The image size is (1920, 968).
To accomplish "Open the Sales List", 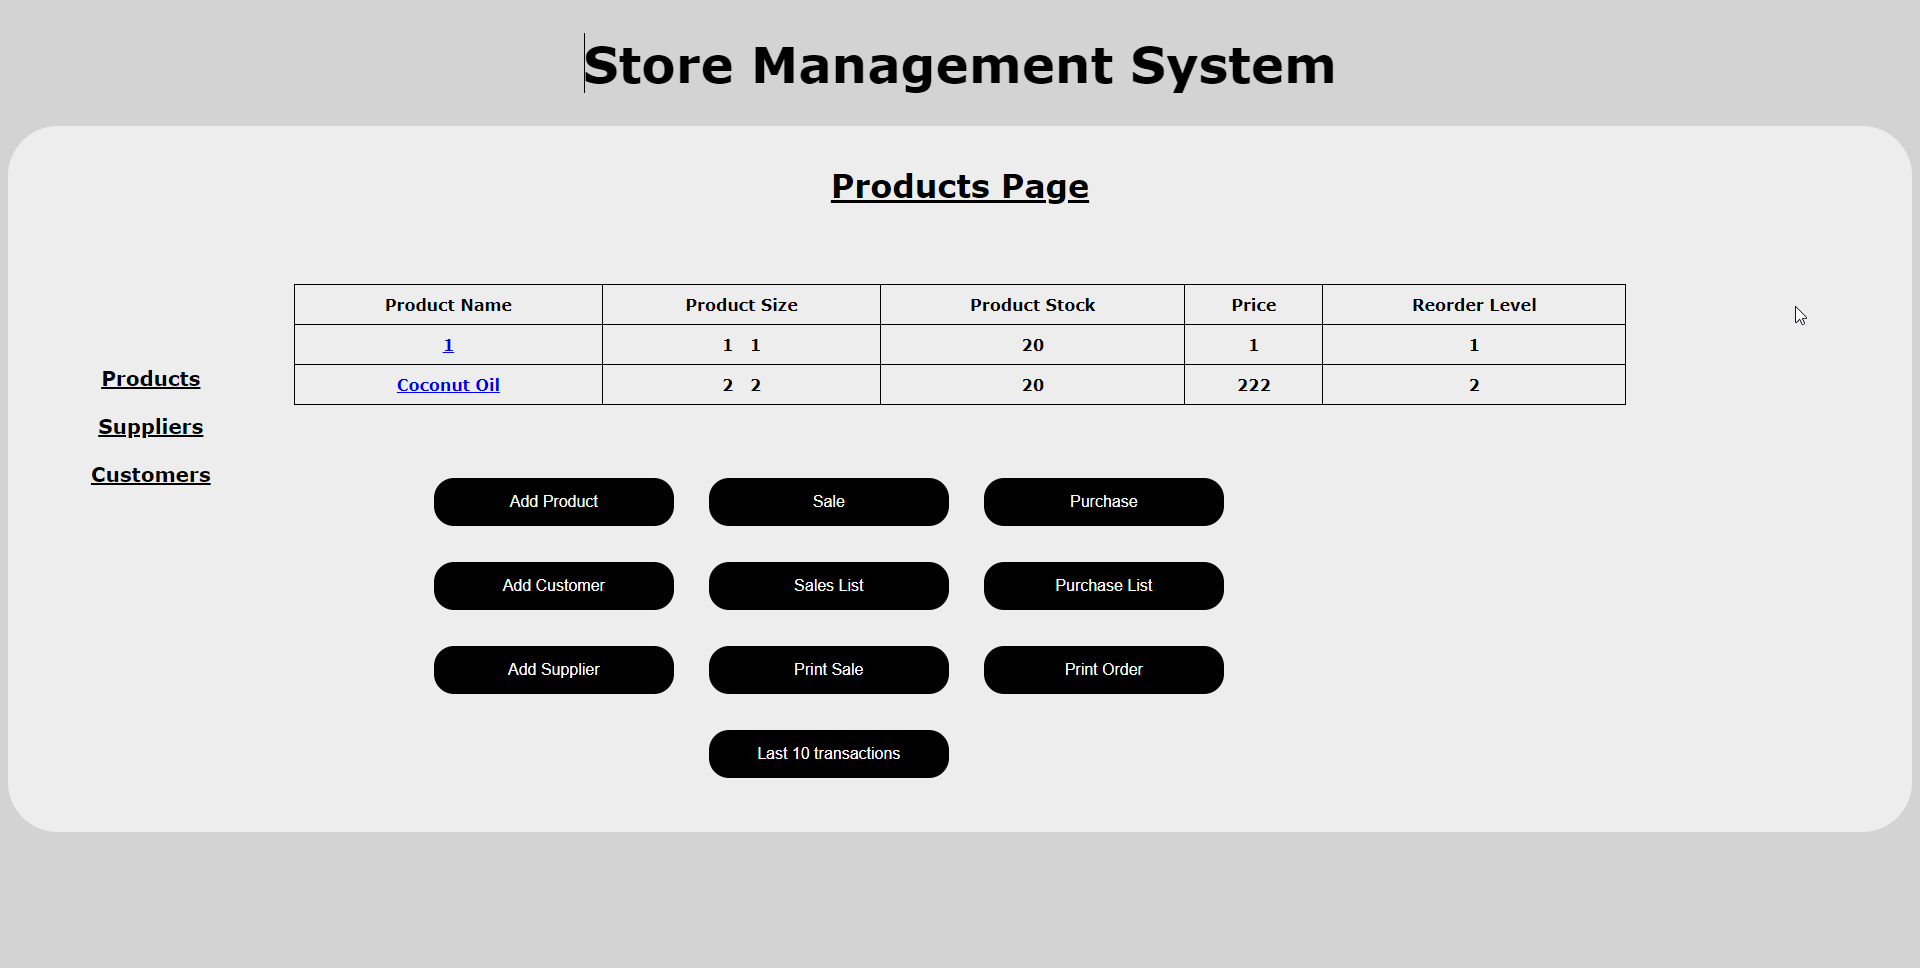I will pyautogui.click(x=829, y=586).
